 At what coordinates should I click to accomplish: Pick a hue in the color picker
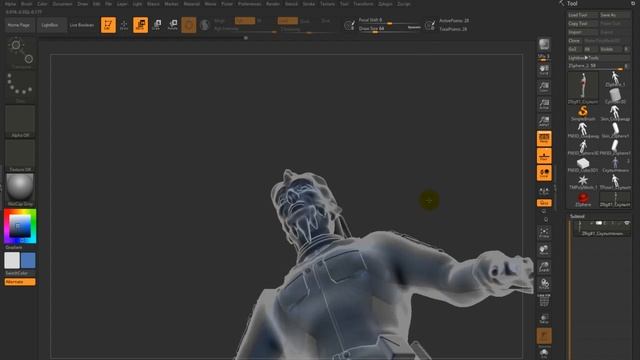point(20,226)
